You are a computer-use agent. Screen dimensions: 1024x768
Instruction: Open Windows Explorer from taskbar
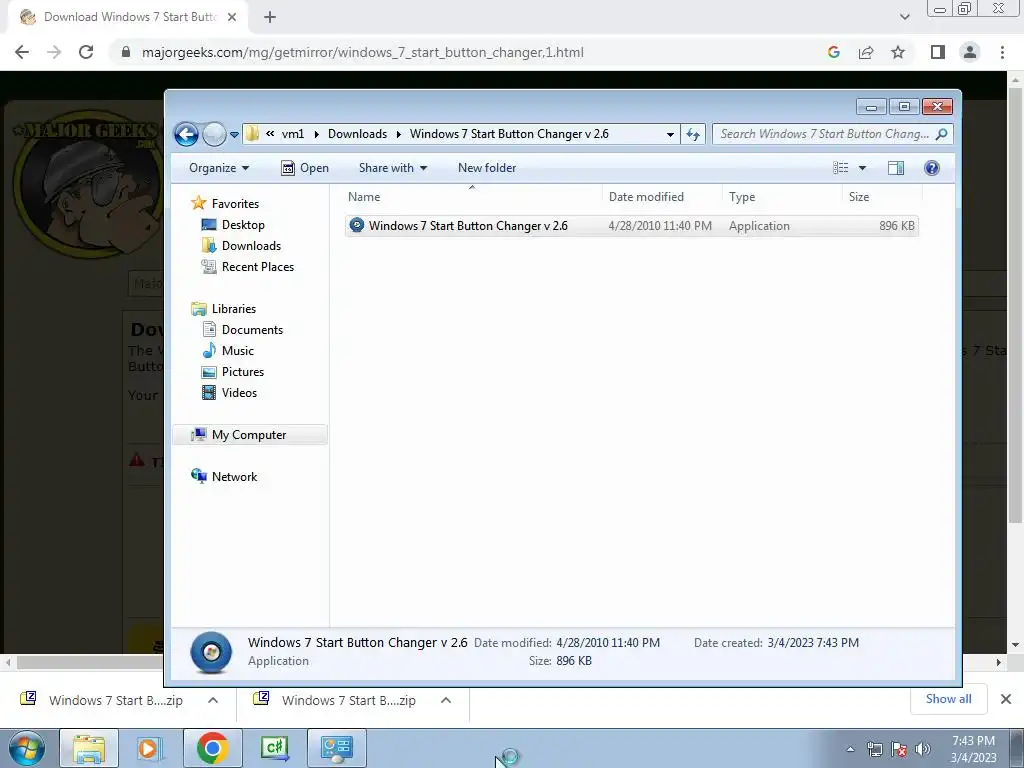89,748
